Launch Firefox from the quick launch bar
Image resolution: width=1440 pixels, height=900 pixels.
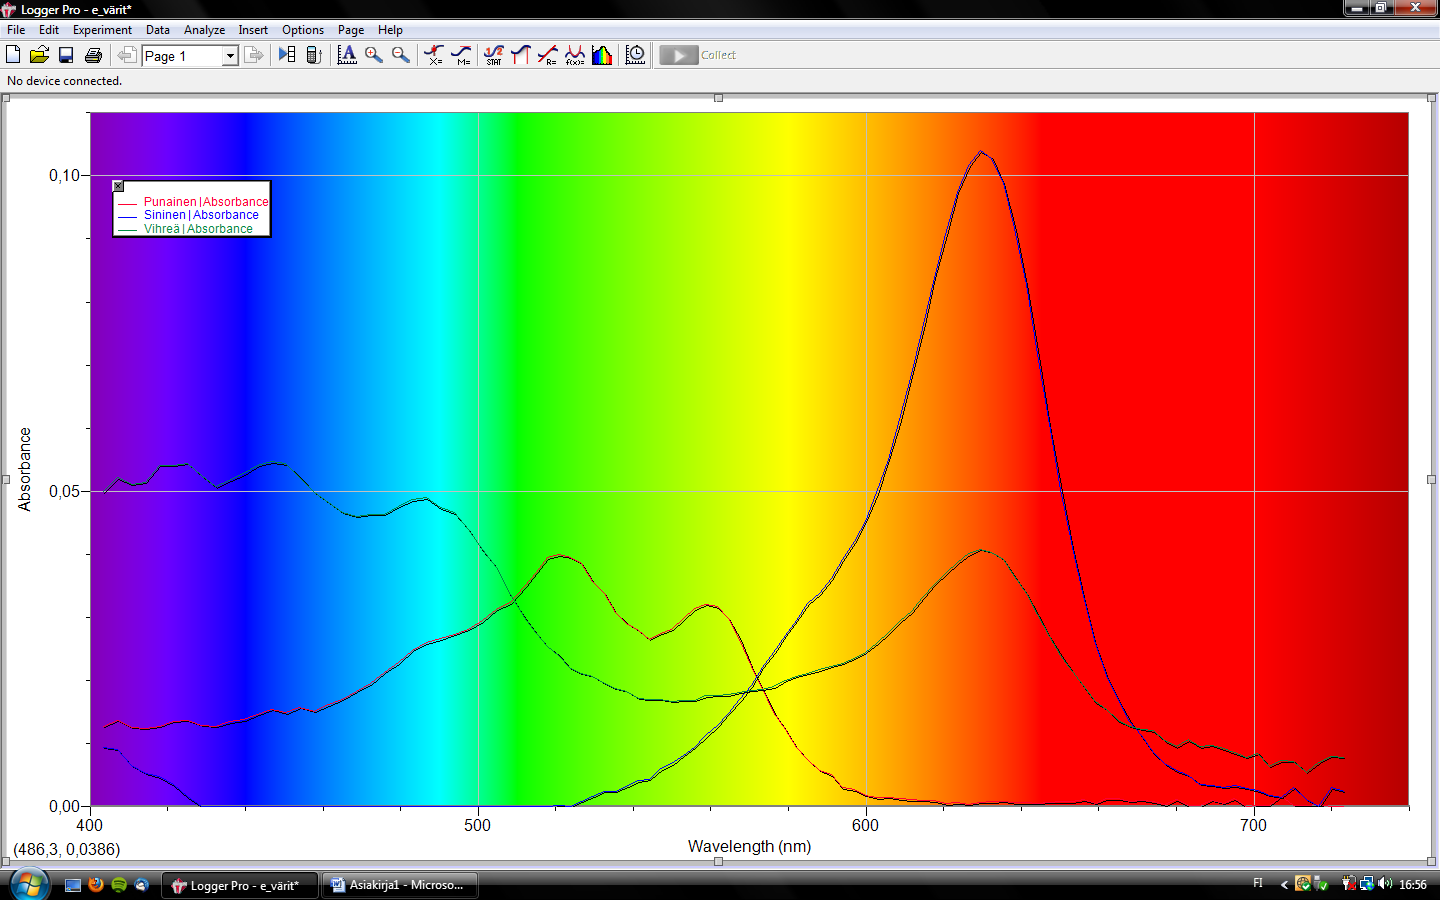click(96, 885)
